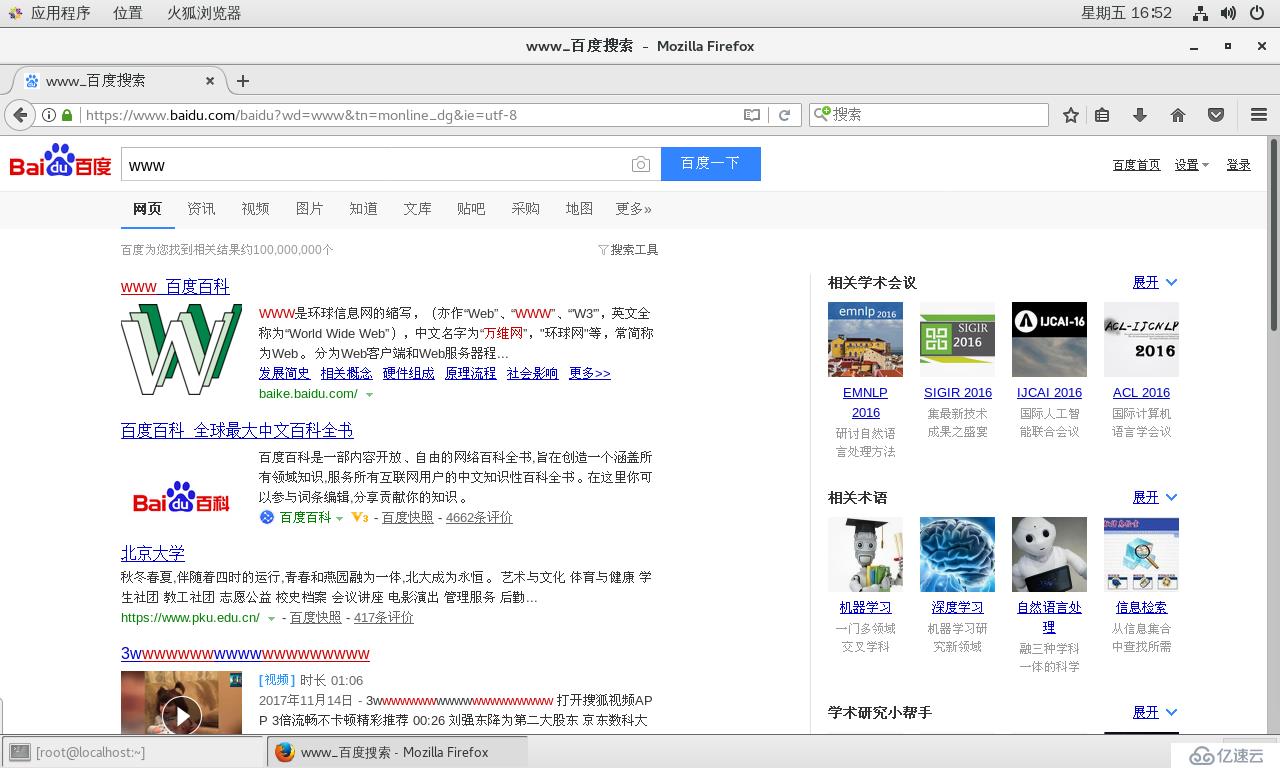This screenshot has height=768, width=1280.
Task: Switch to 知道 search tab
Action: 363,209
